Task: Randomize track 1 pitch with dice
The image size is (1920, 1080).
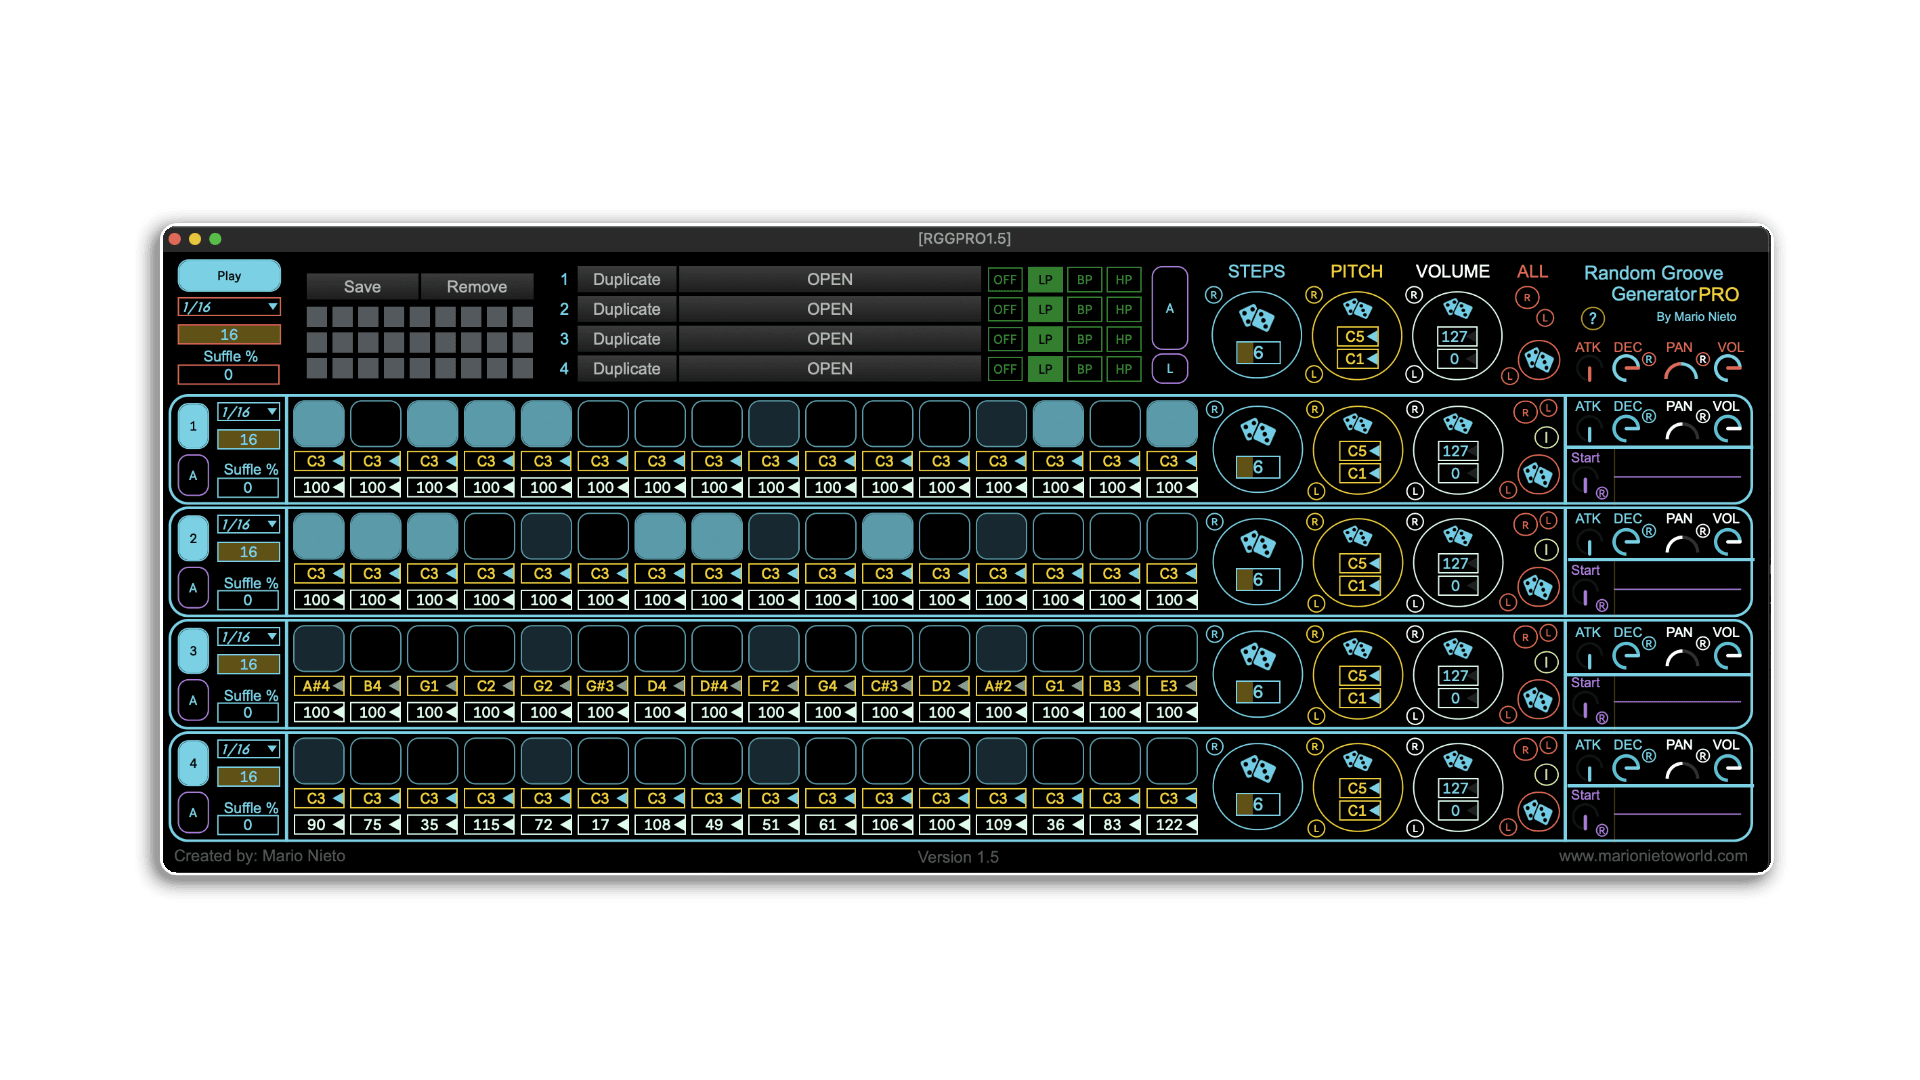Action: coord(1357,423)
